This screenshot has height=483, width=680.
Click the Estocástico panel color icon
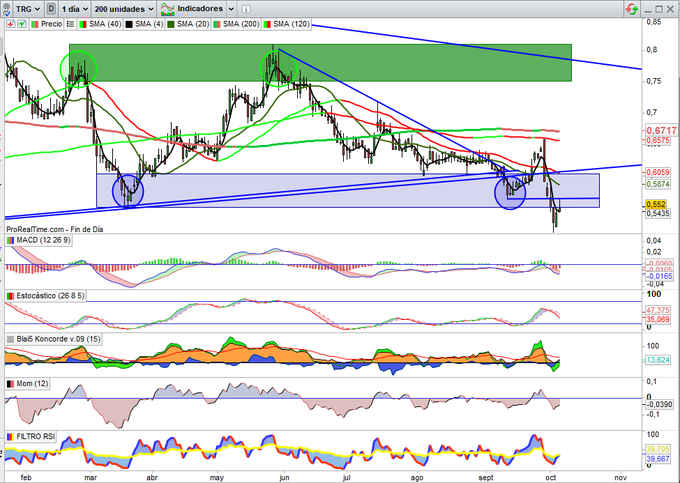tap(10, 296)
